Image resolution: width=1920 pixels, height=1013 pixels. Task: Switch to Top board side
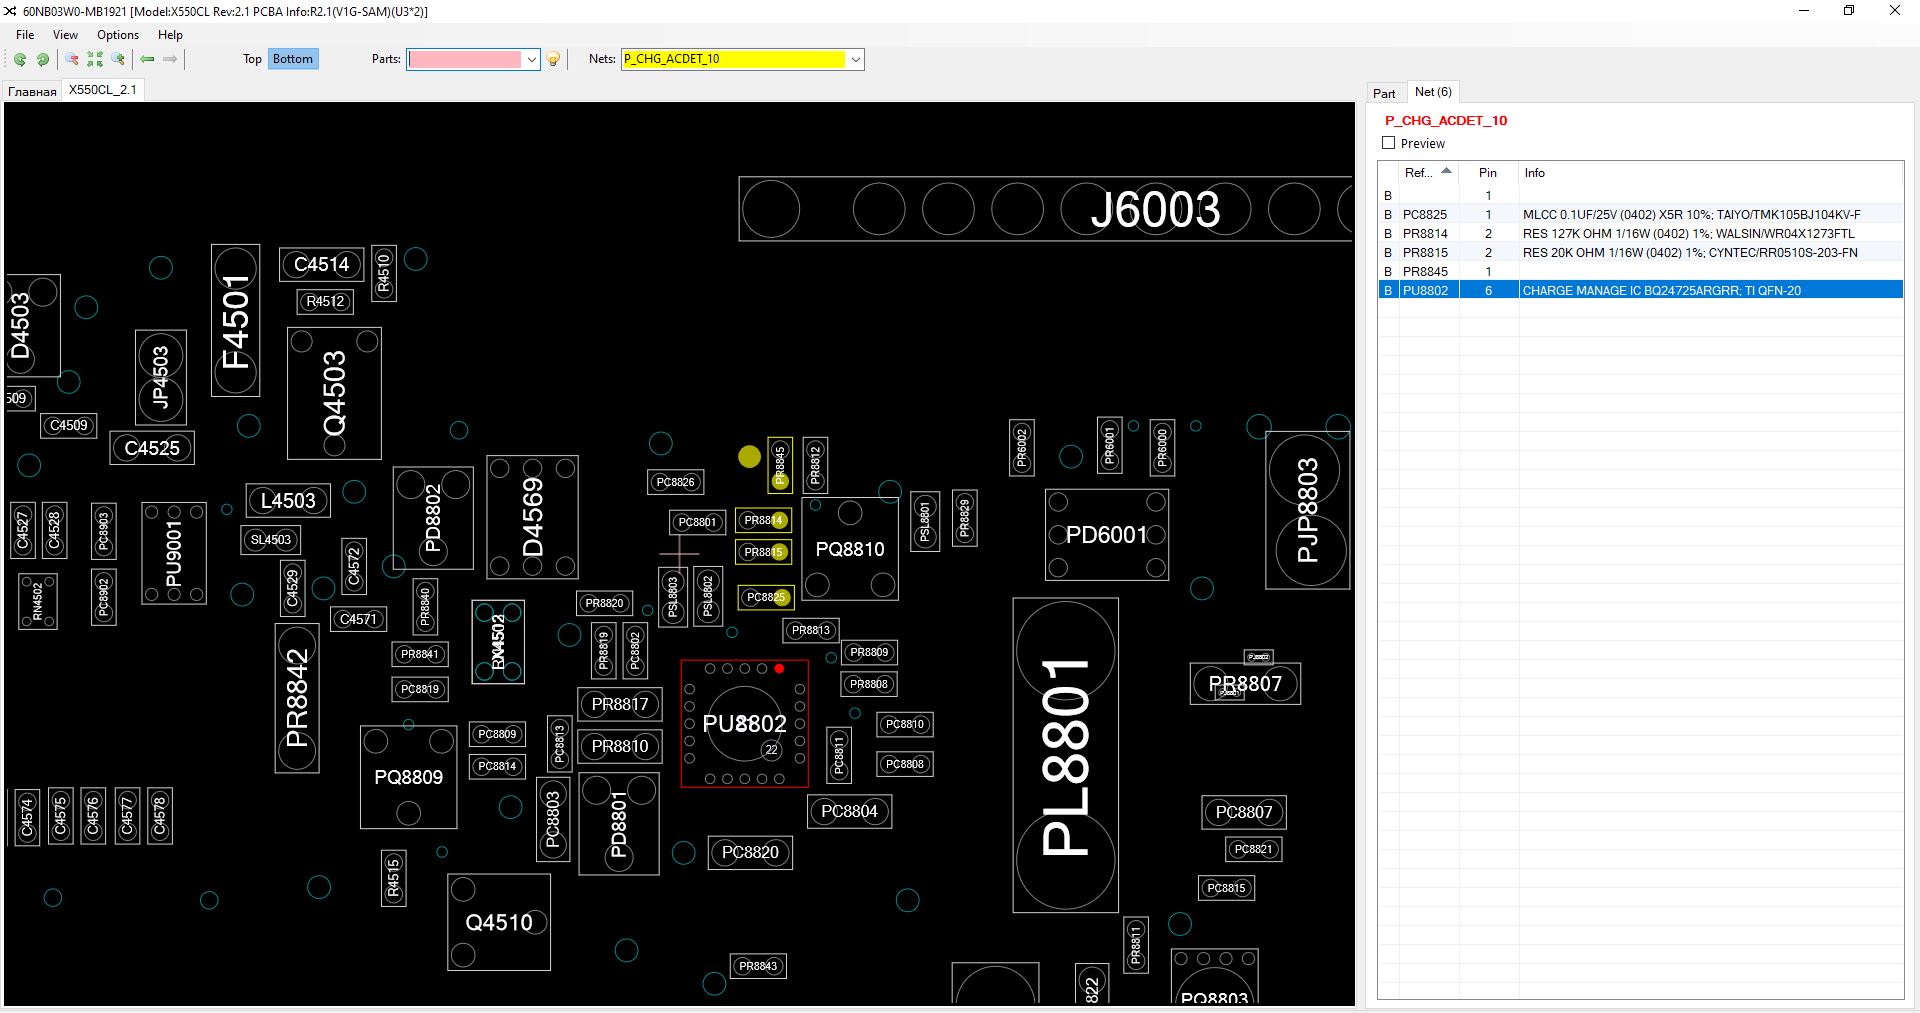click(252, 59)
